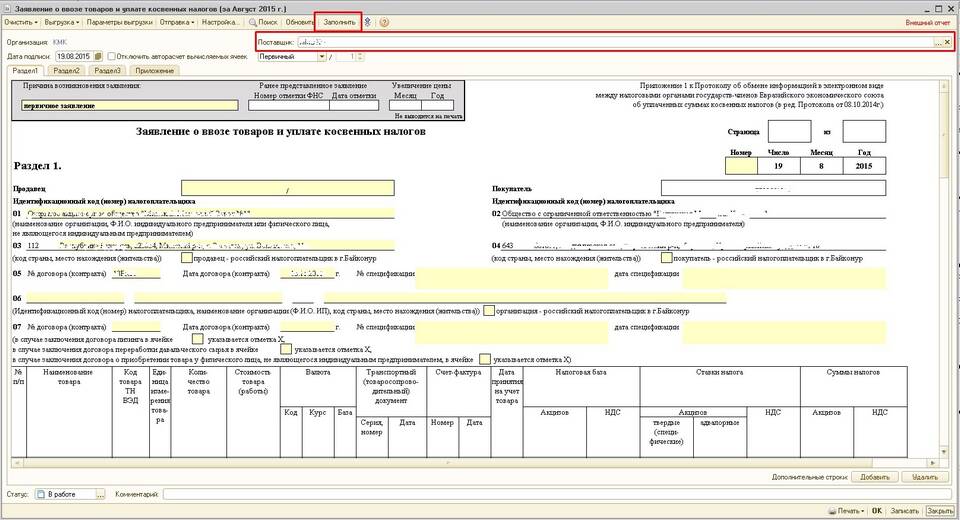
Task: Click the organization name KMK
Action: [x=60, y=42]
